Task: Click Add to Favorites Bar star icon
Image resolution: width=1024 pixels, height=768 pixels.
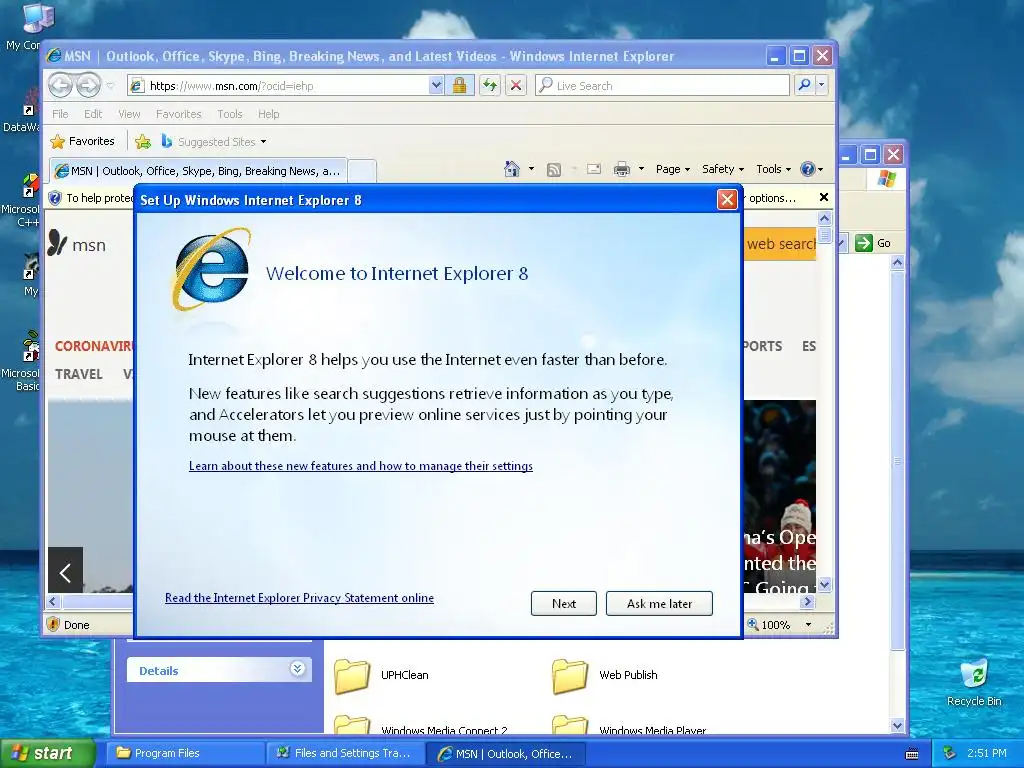Action: point(143,141)
